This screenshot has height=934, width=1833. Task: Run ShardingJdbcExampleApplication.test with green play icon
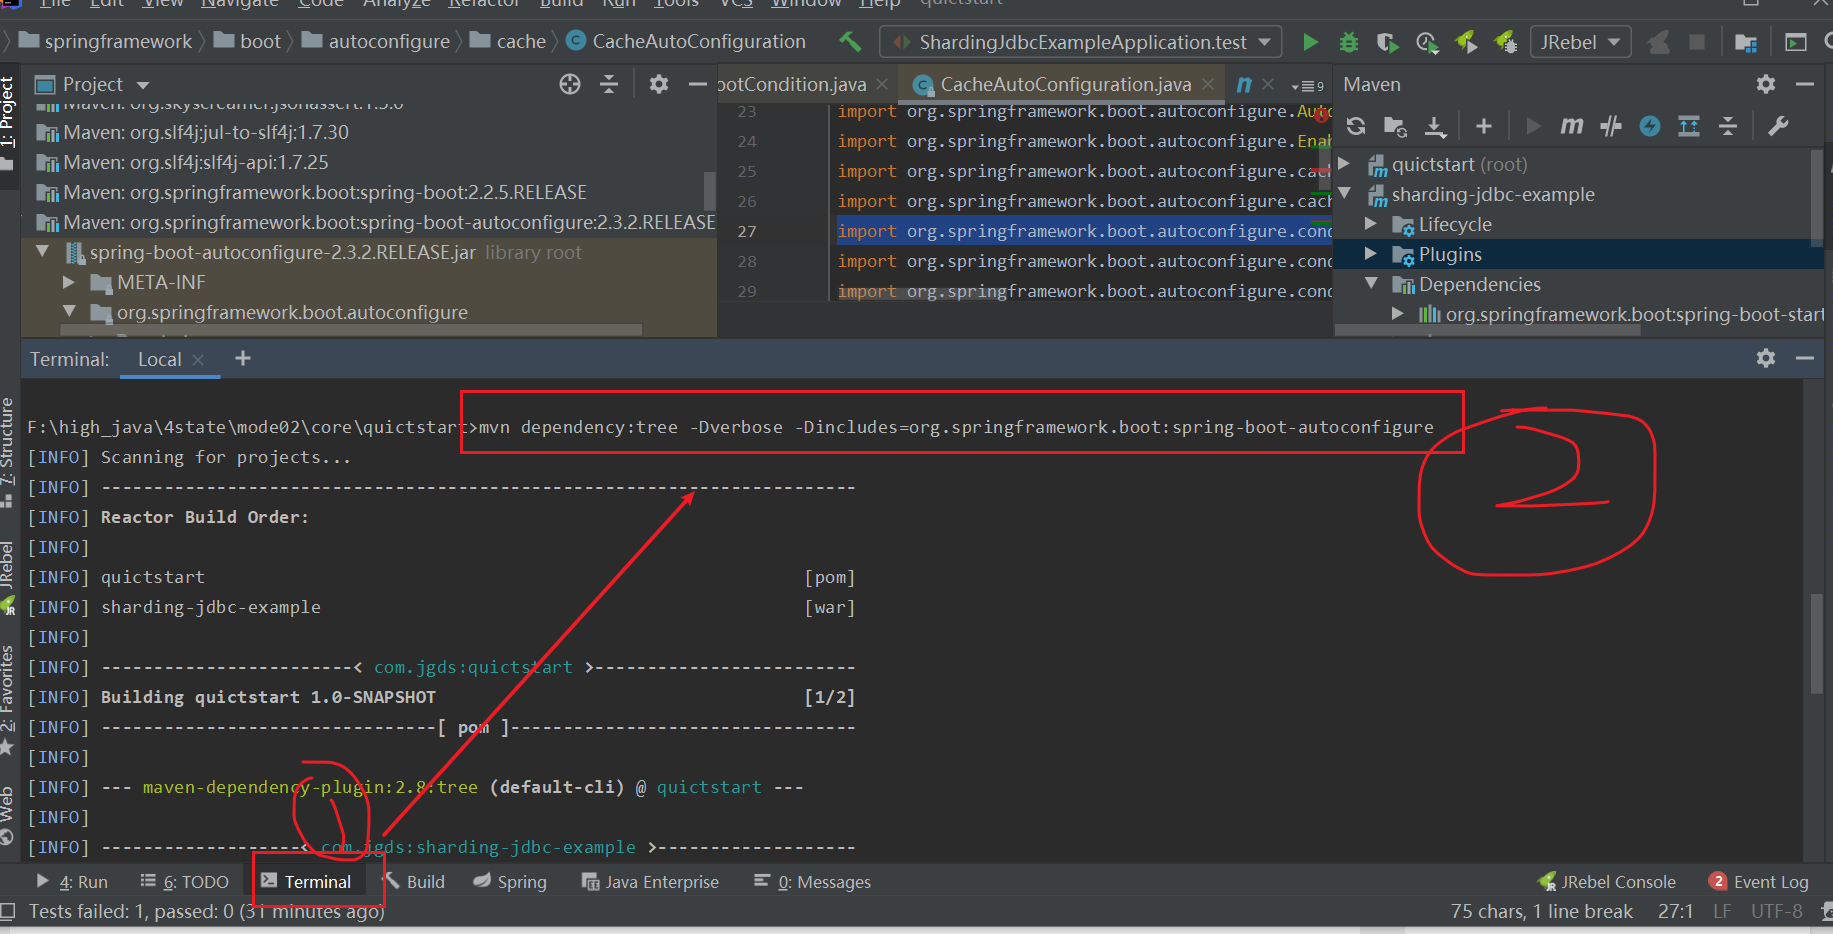point(1310,42)
